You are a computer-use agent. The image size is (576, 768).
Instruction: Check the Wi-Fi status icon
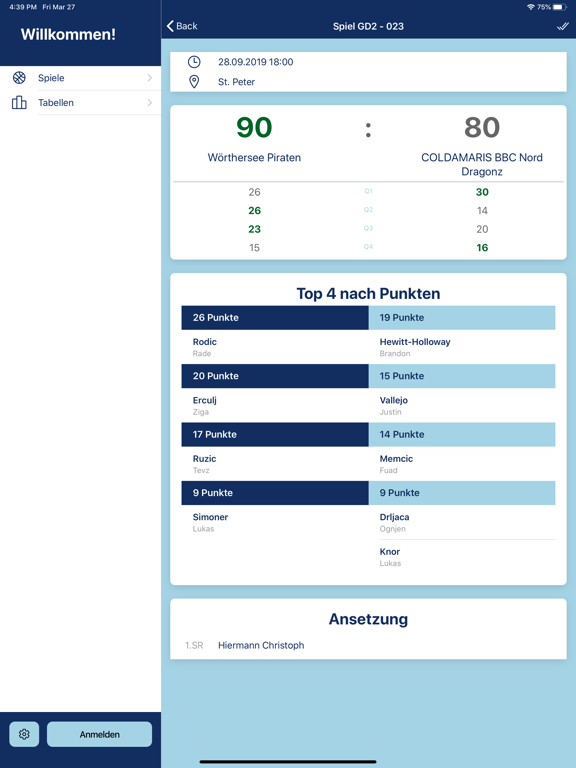point(530,7)
